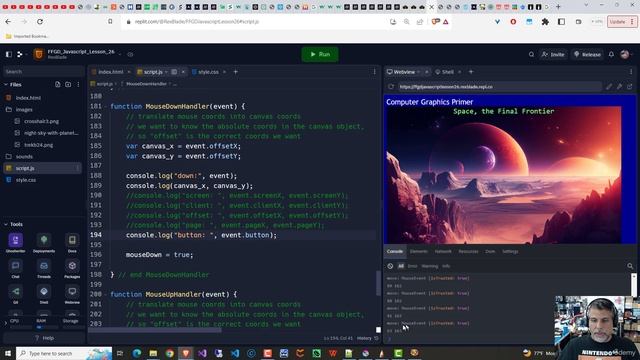Open browser extensions puzzle icon
Image resolution: width=640 pixels, height=360 pixels.
(545, 22)
